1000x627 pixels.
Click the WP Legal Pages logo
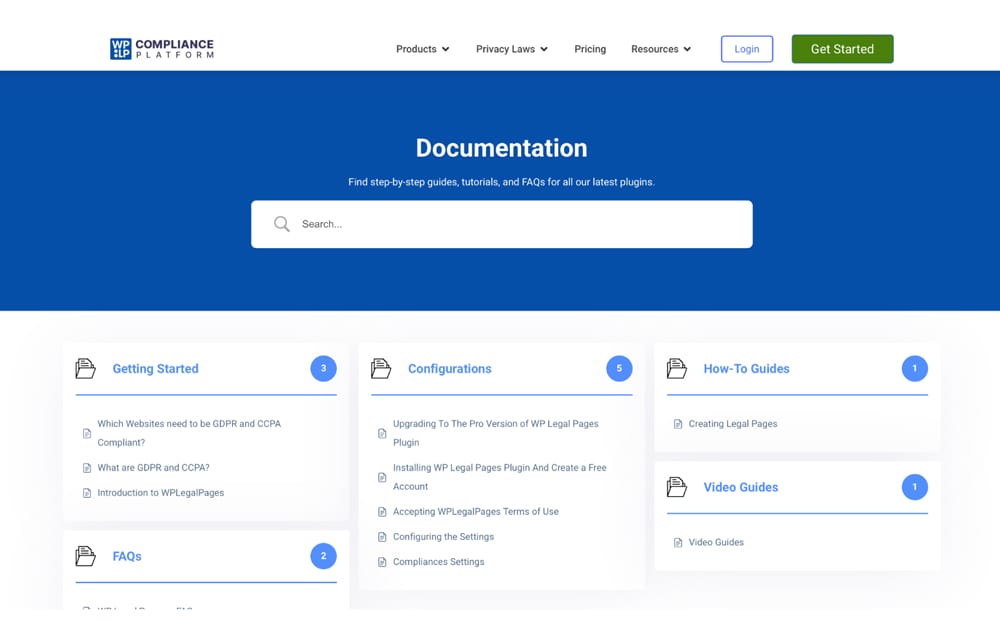click(x=161, y=47)
